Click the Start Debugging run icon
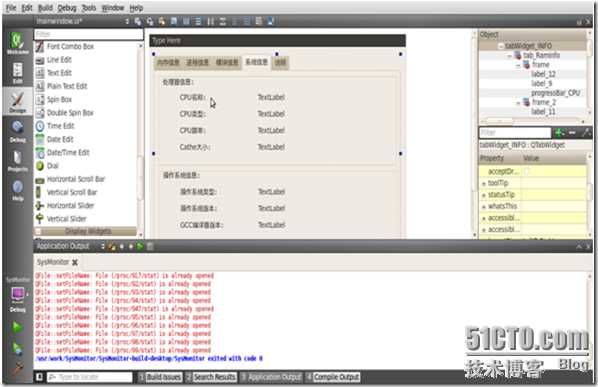Screen dimensions: 598x387 (x=17, y=348)
